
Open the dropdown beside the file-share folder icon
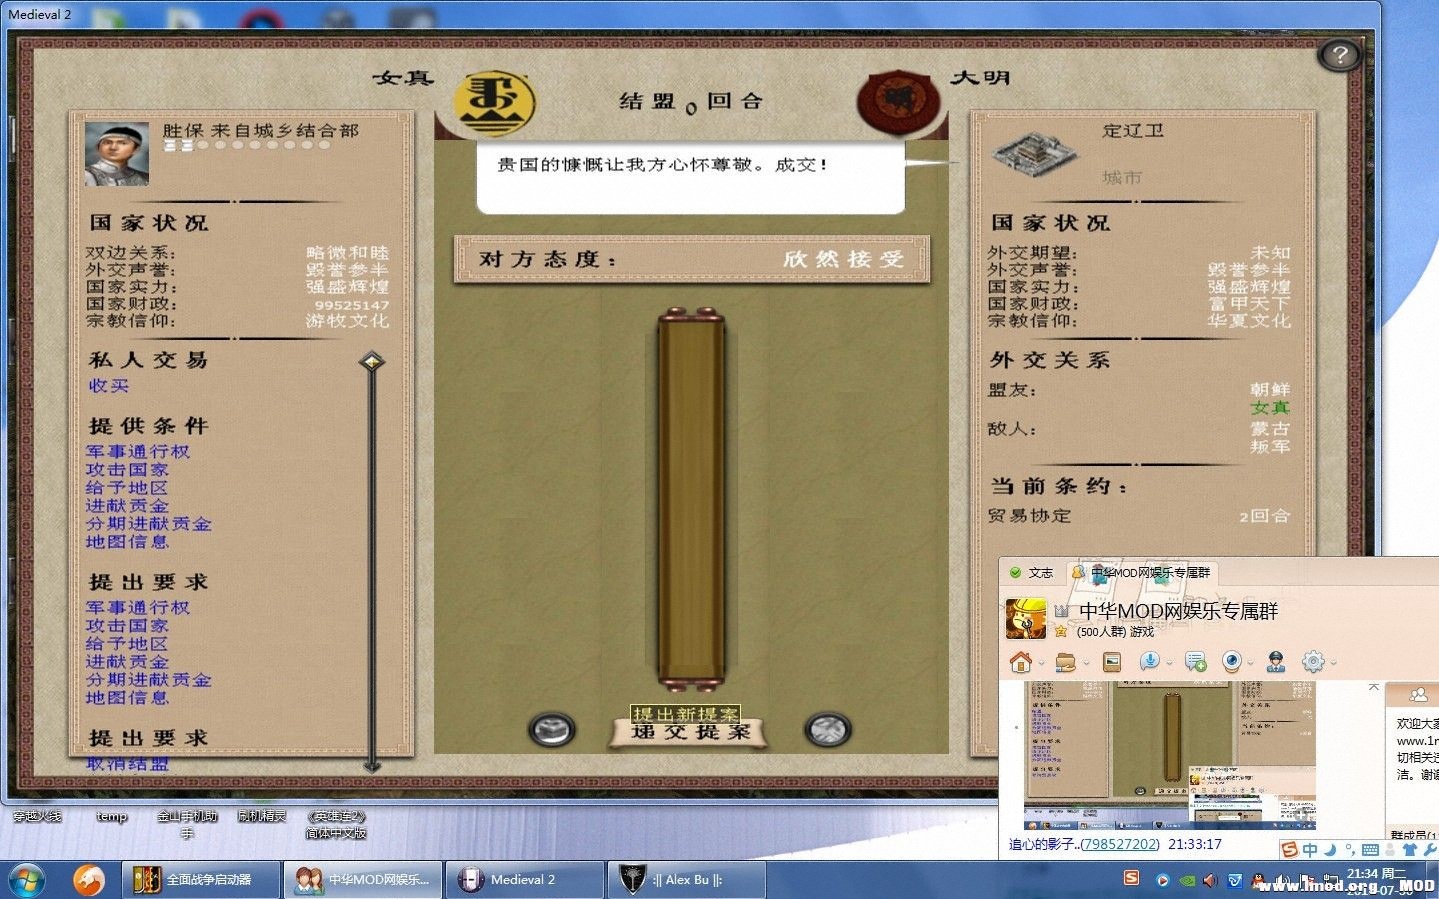click(1084, 662)
